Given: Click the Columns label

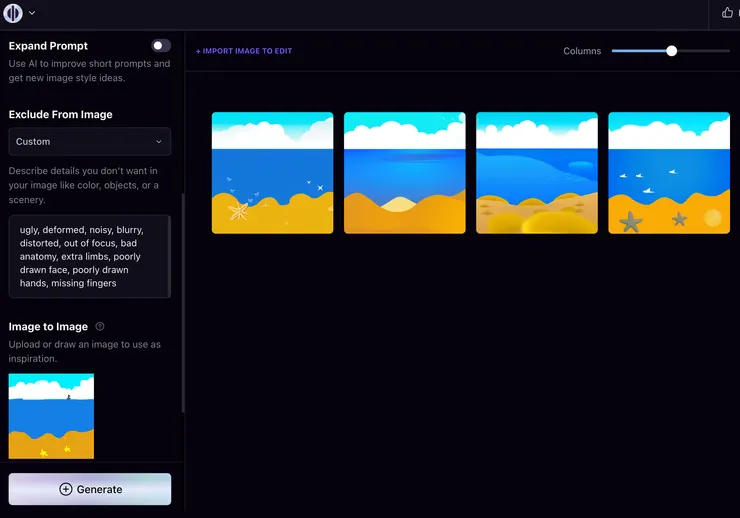Looking at the screenshot, I should pyautogui.click(x=582, y=51).
